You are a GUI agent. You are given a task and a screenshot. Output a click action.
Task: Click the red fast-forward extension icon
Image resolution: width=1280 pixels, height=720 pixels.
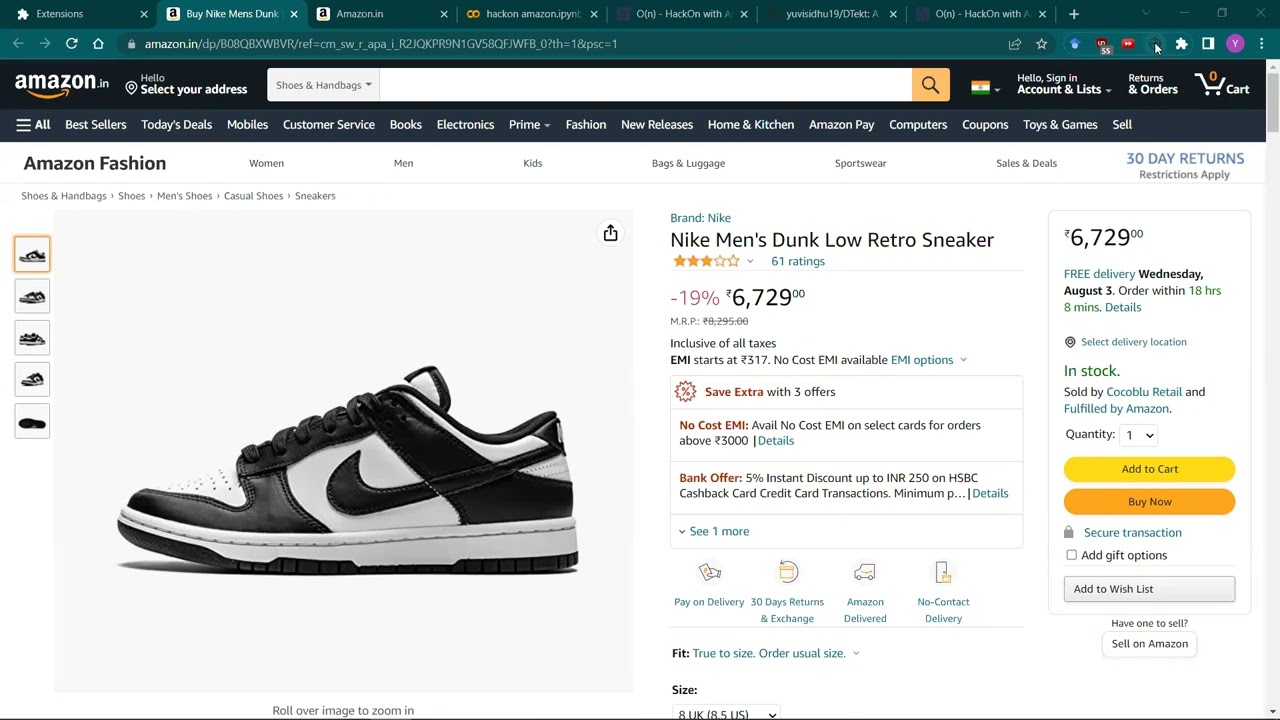[1128, 44]
